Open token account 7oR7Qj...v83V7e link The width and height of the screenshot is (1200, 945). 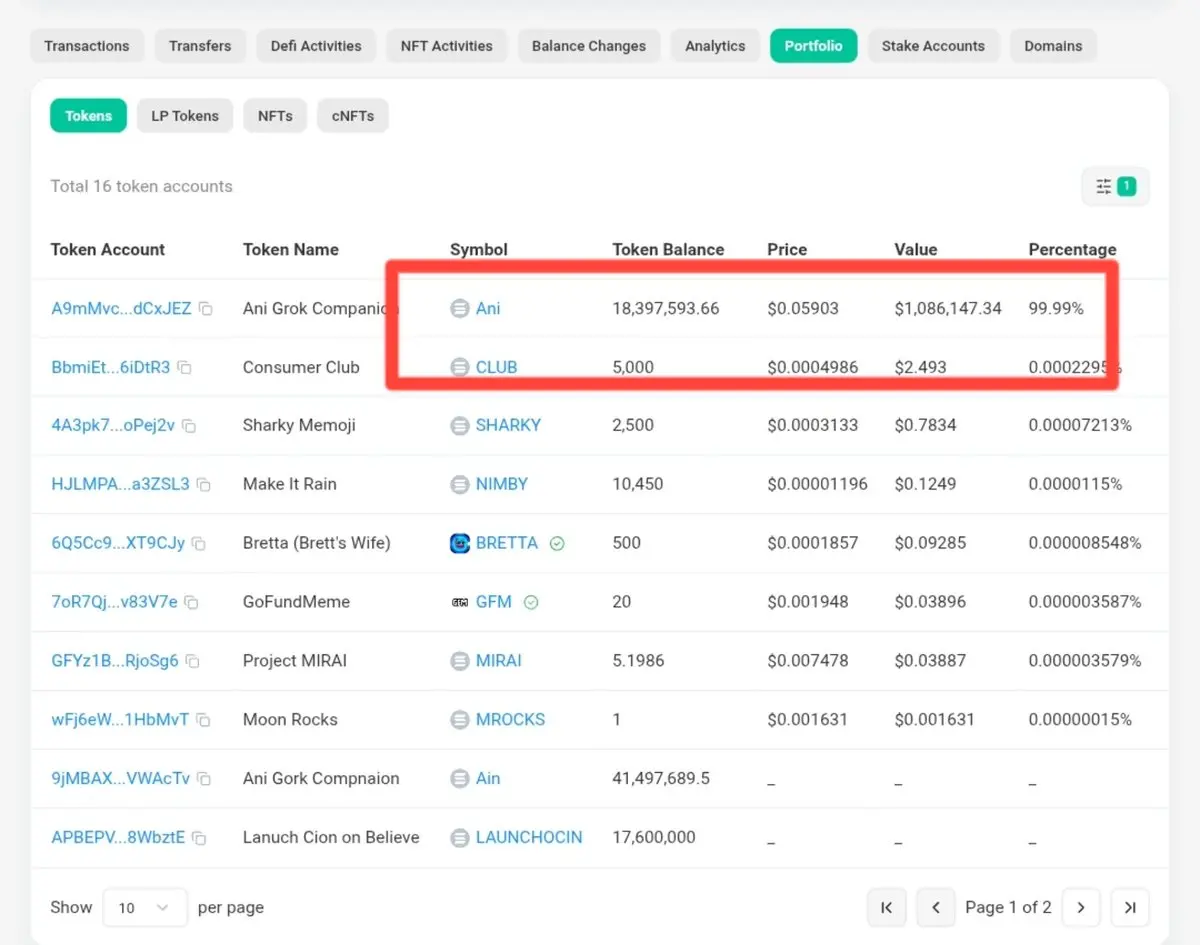coord(114,603)
